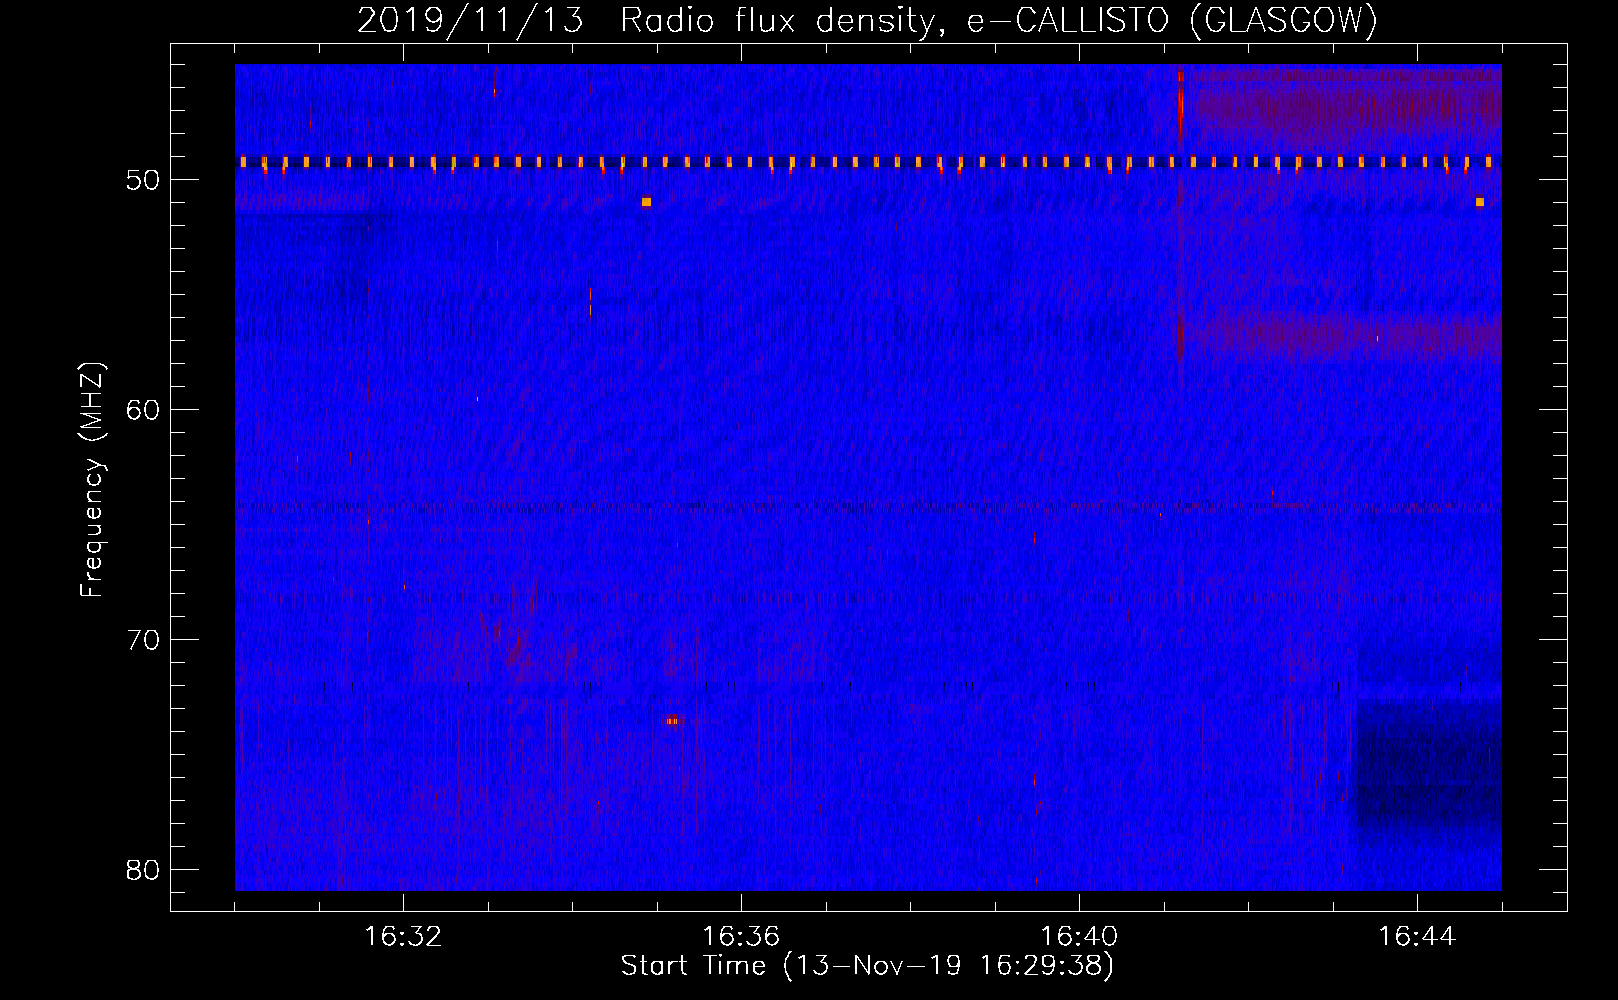Click the 'Start Time (13-Nov-19 16:29:38)' label
1618x1000 pixels.
867,966
